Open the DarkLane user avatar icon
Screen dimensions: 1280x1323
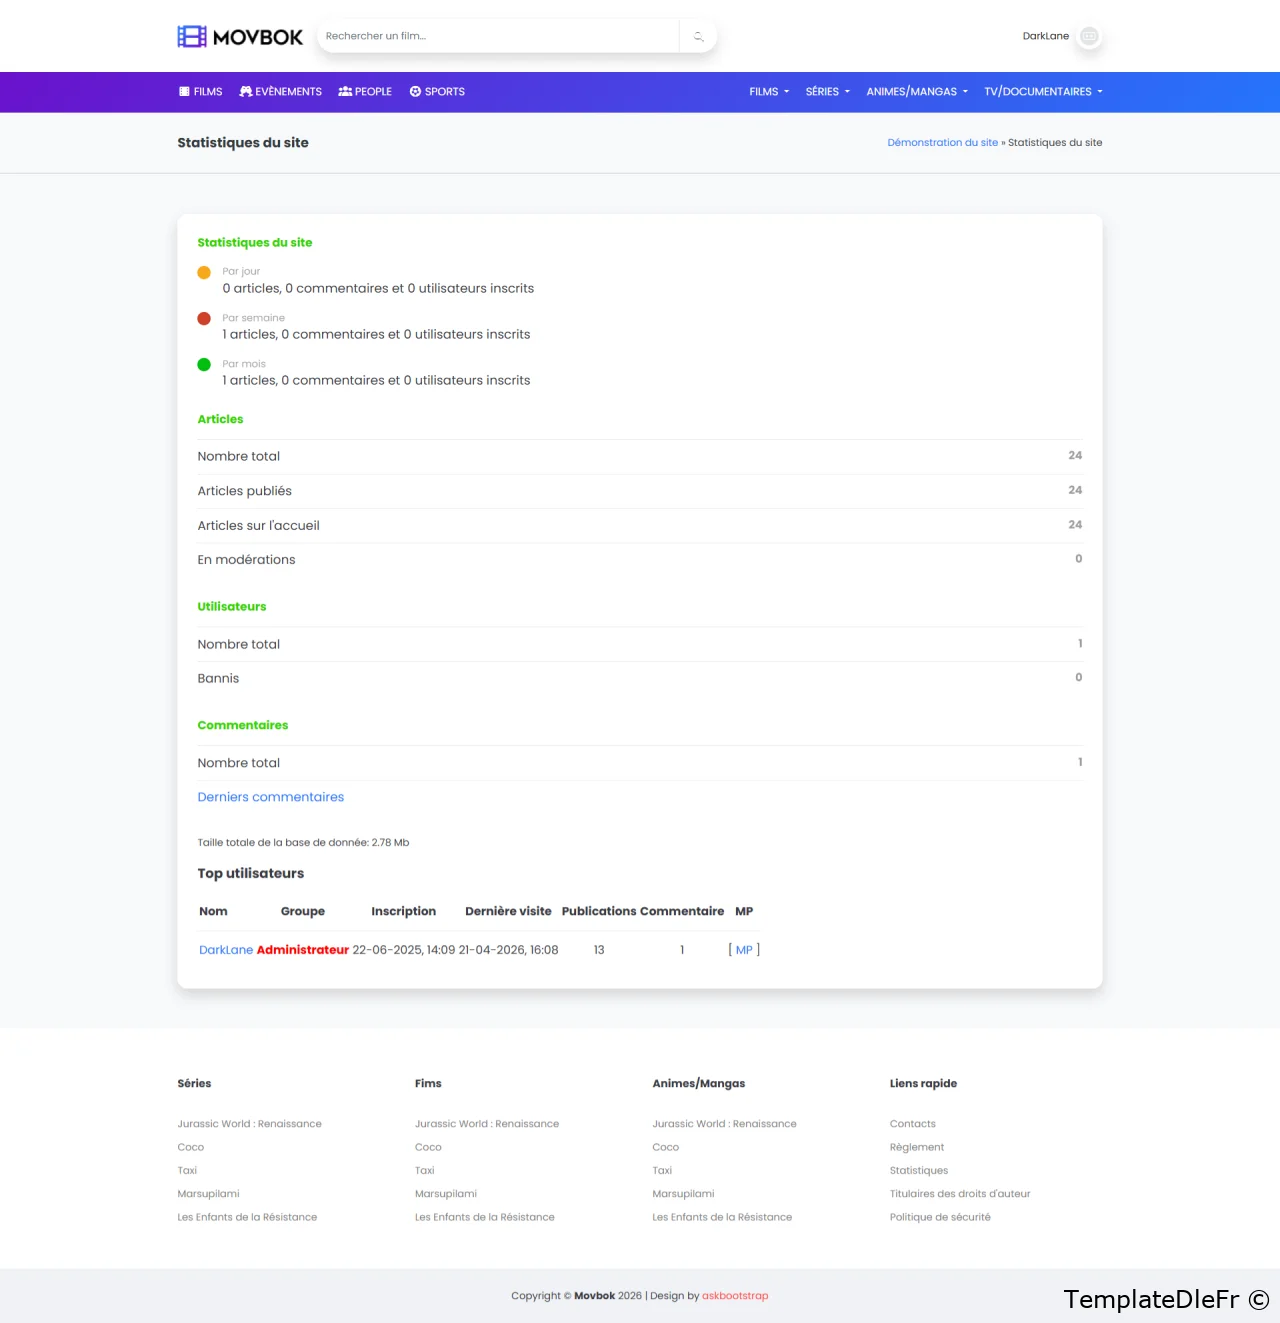point(1089,36)
